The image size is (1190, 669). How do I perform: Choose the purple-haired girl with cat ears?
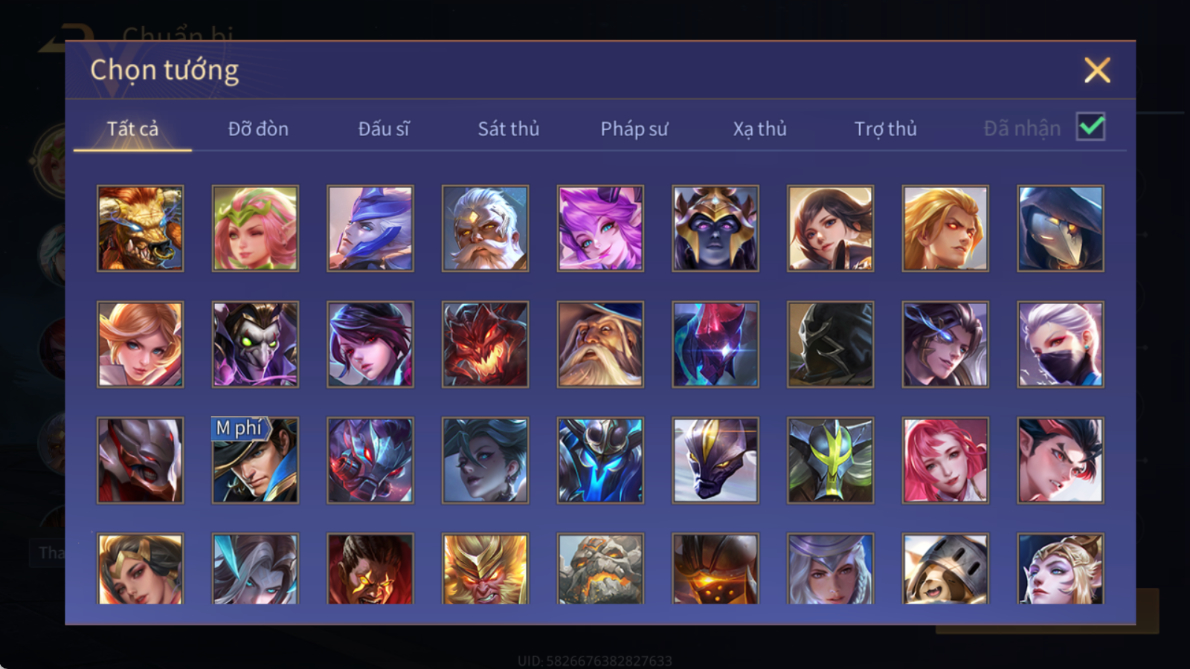[600, 228]
